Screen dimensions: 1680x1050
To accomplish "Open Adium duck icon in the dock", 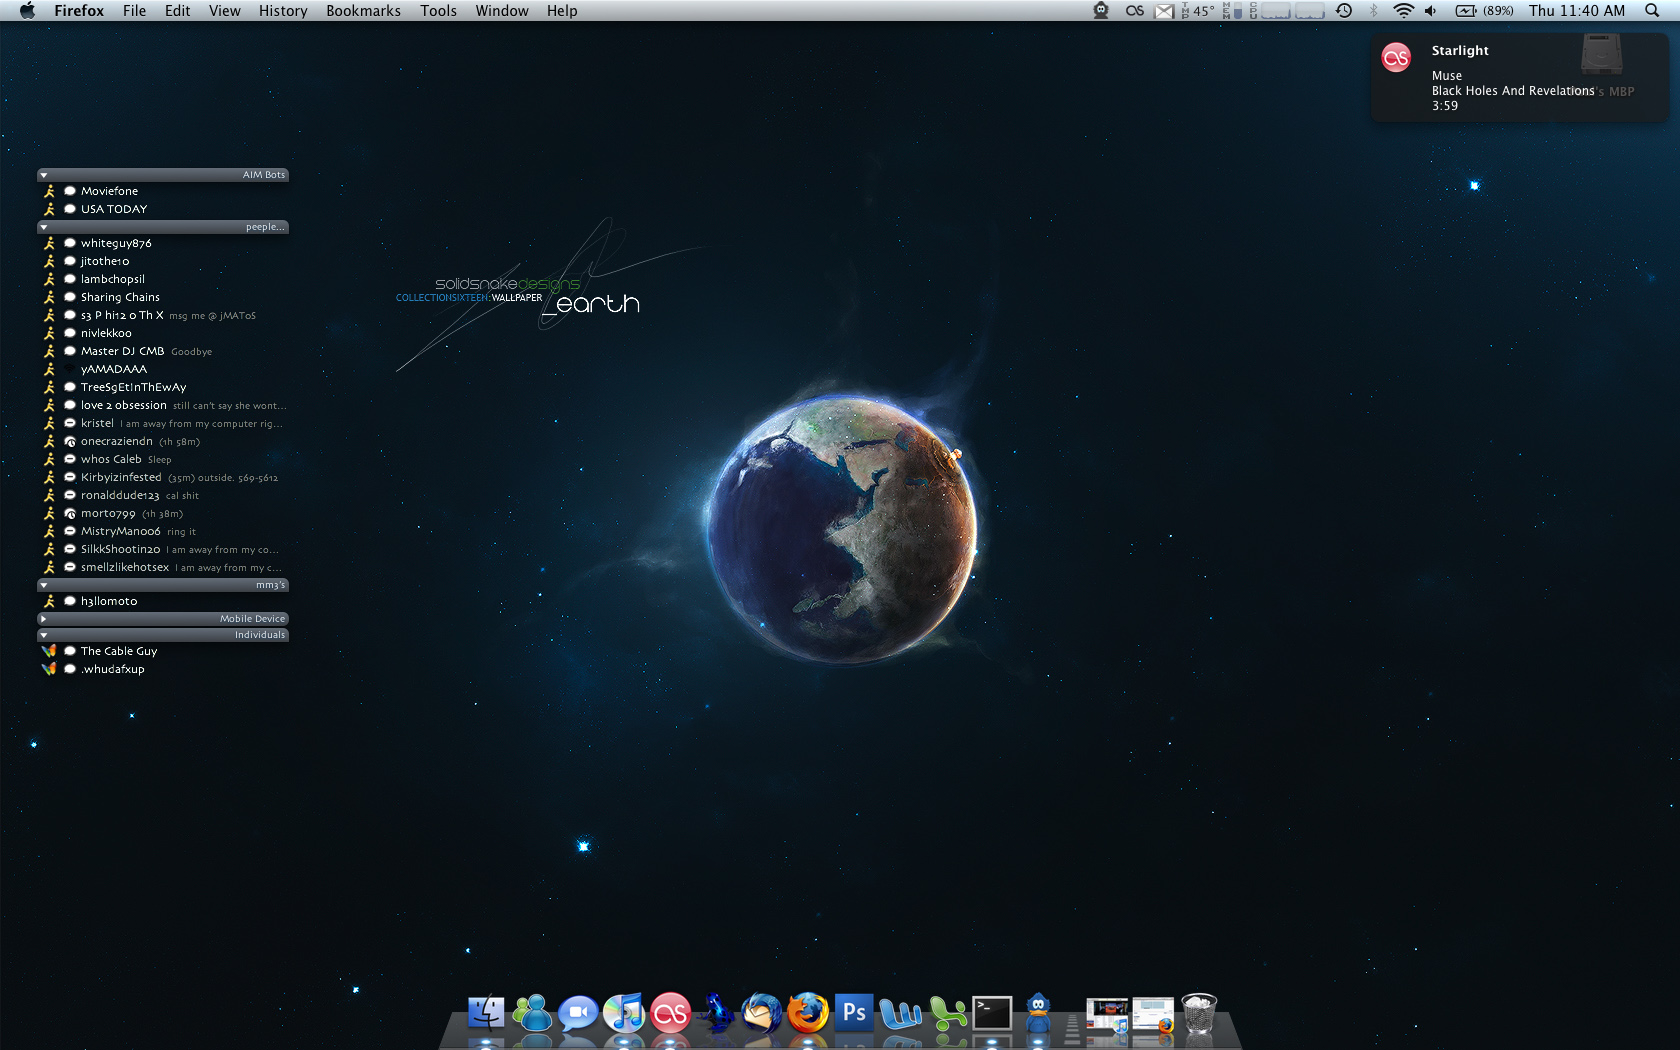I will [1039, 1013].
